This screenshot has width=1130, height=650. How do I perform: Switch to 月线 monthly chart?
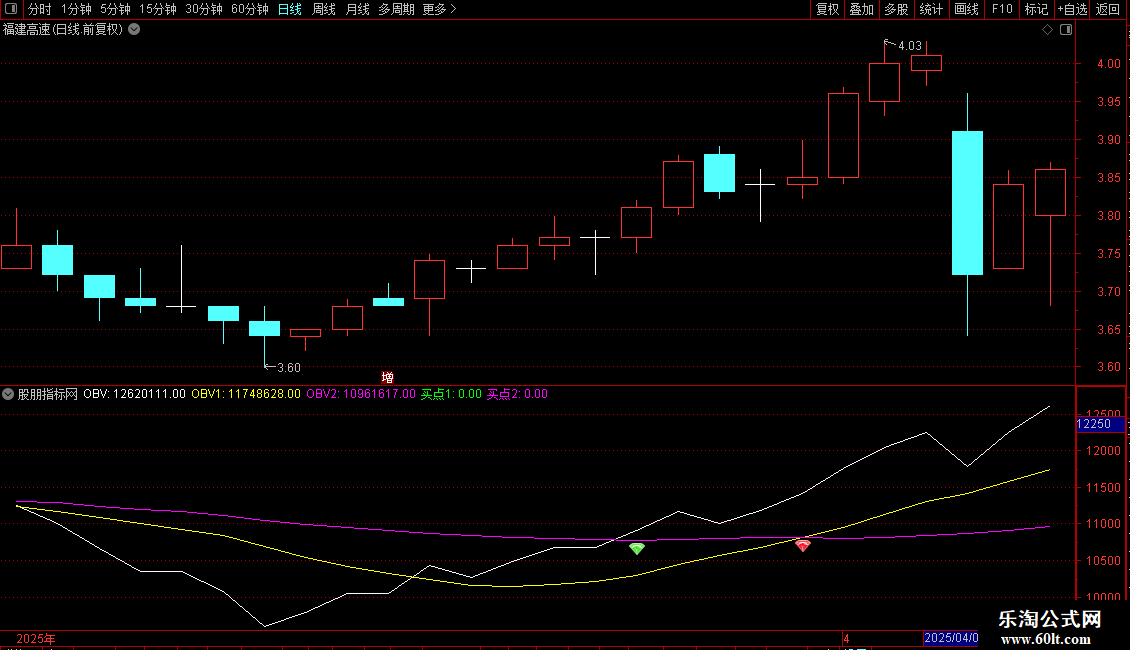pyautogui.click(x=357, y=9)
